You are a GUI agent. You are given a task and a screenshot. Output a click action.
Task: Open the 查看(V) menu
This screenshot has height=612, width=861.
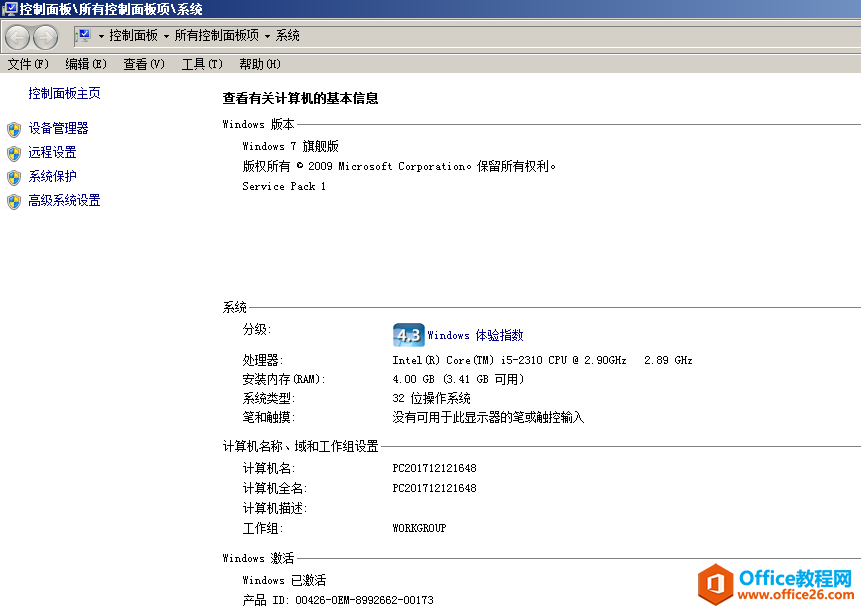pos(144,64)
